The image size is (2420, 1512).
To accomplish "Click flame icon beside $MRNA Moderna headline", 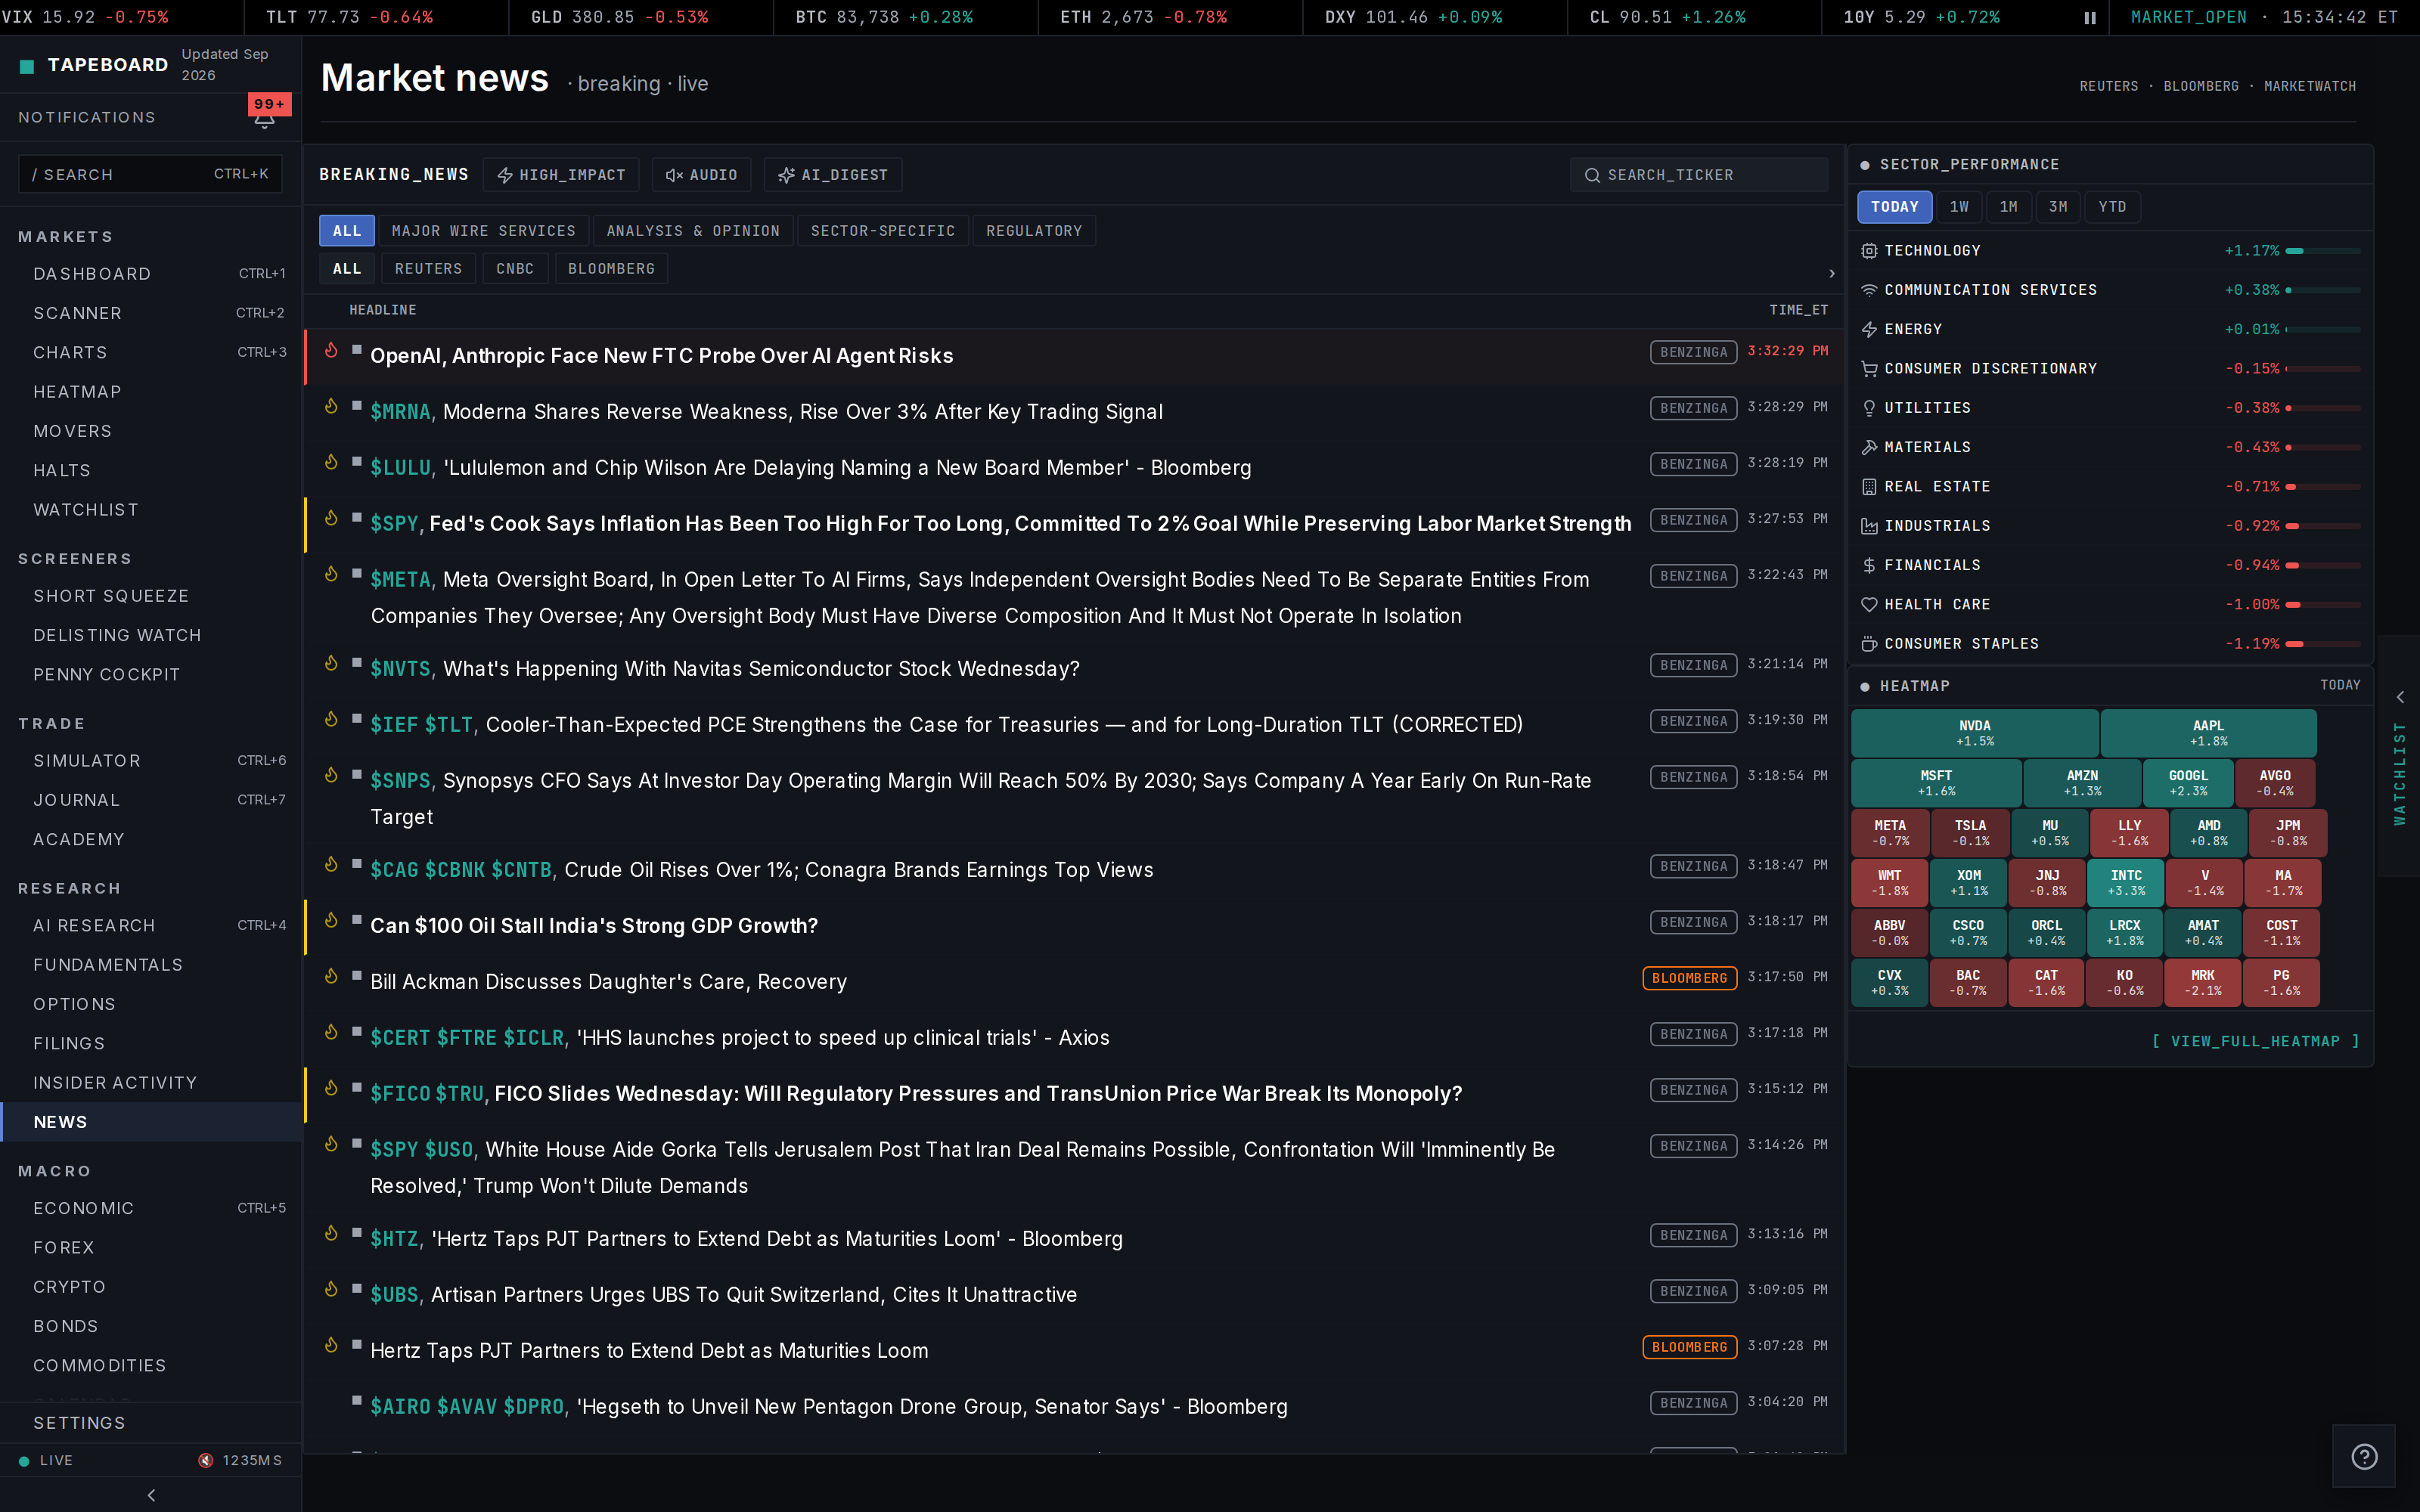I will click(x=331, y=406).
